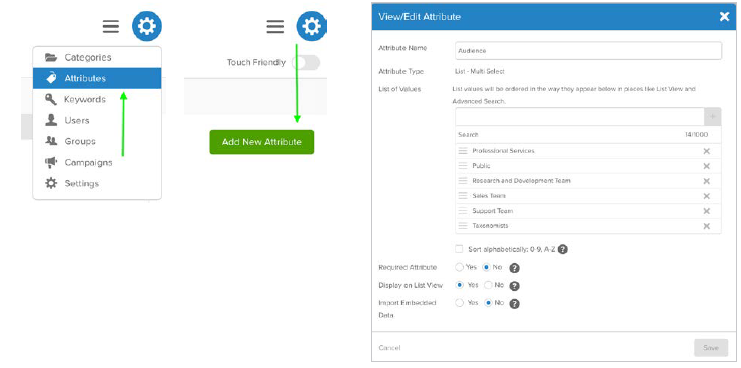The image size is (741, 368).
Task: Click the Attribute Name input field
Action: click(x=588, y=51)
